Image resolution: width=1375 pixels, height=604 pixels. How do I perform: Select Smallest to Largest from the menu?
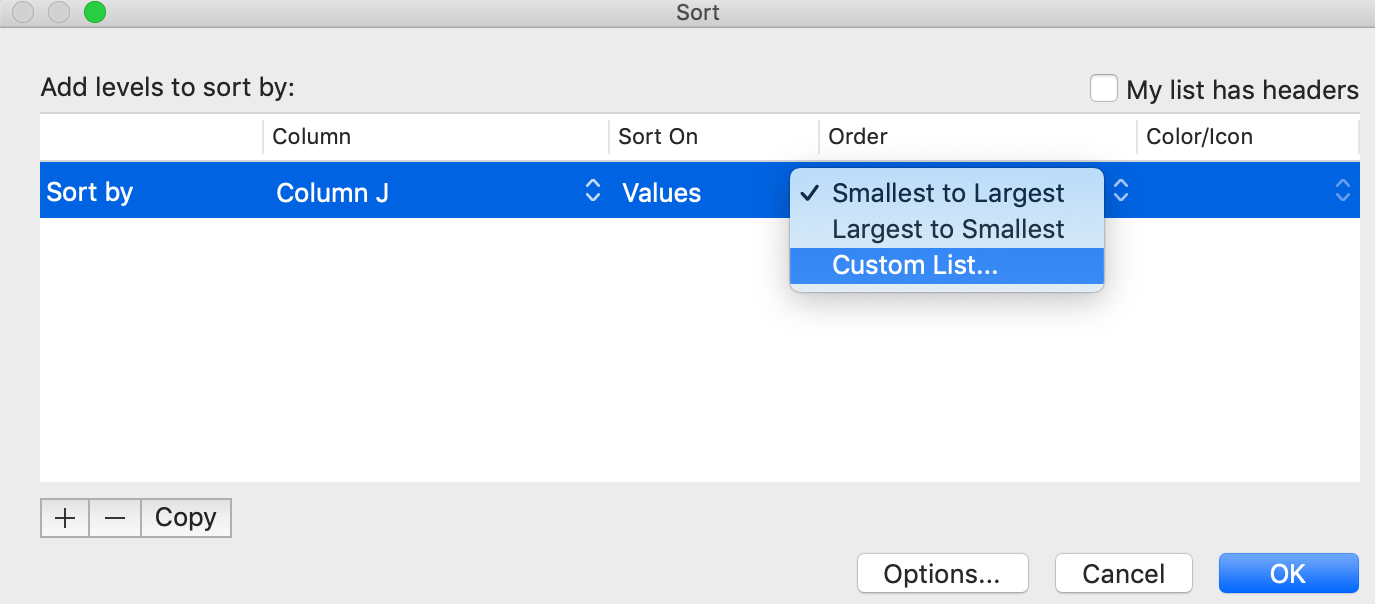pos(947,193)
